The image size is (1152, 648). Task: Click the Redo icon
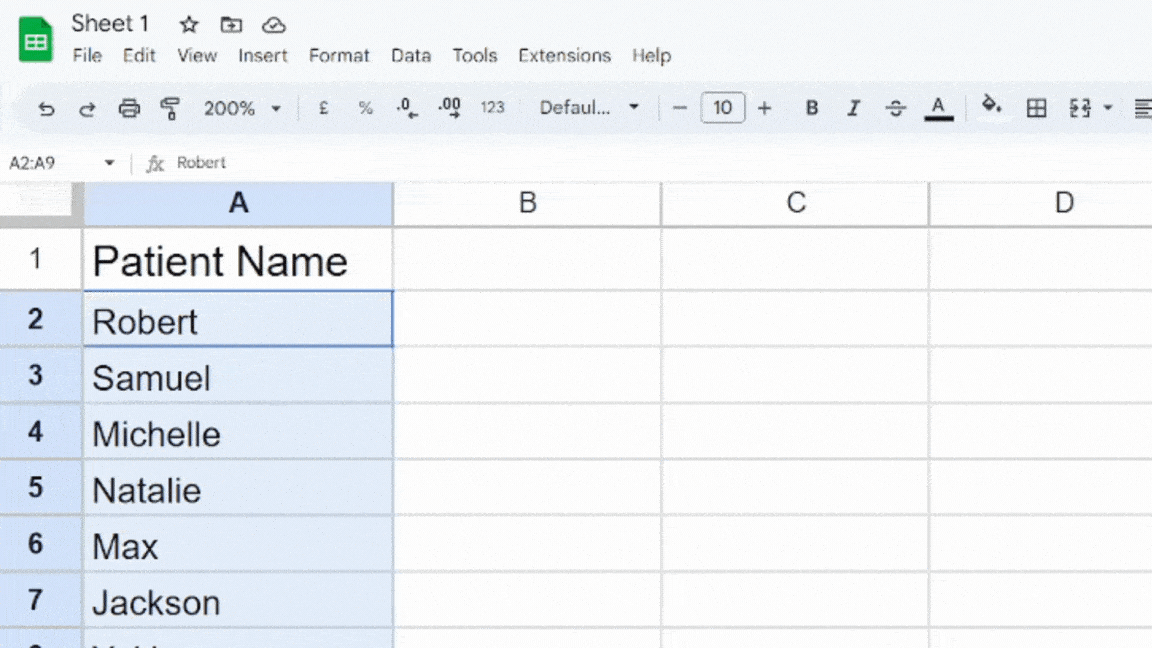click(x=86, y=108)
